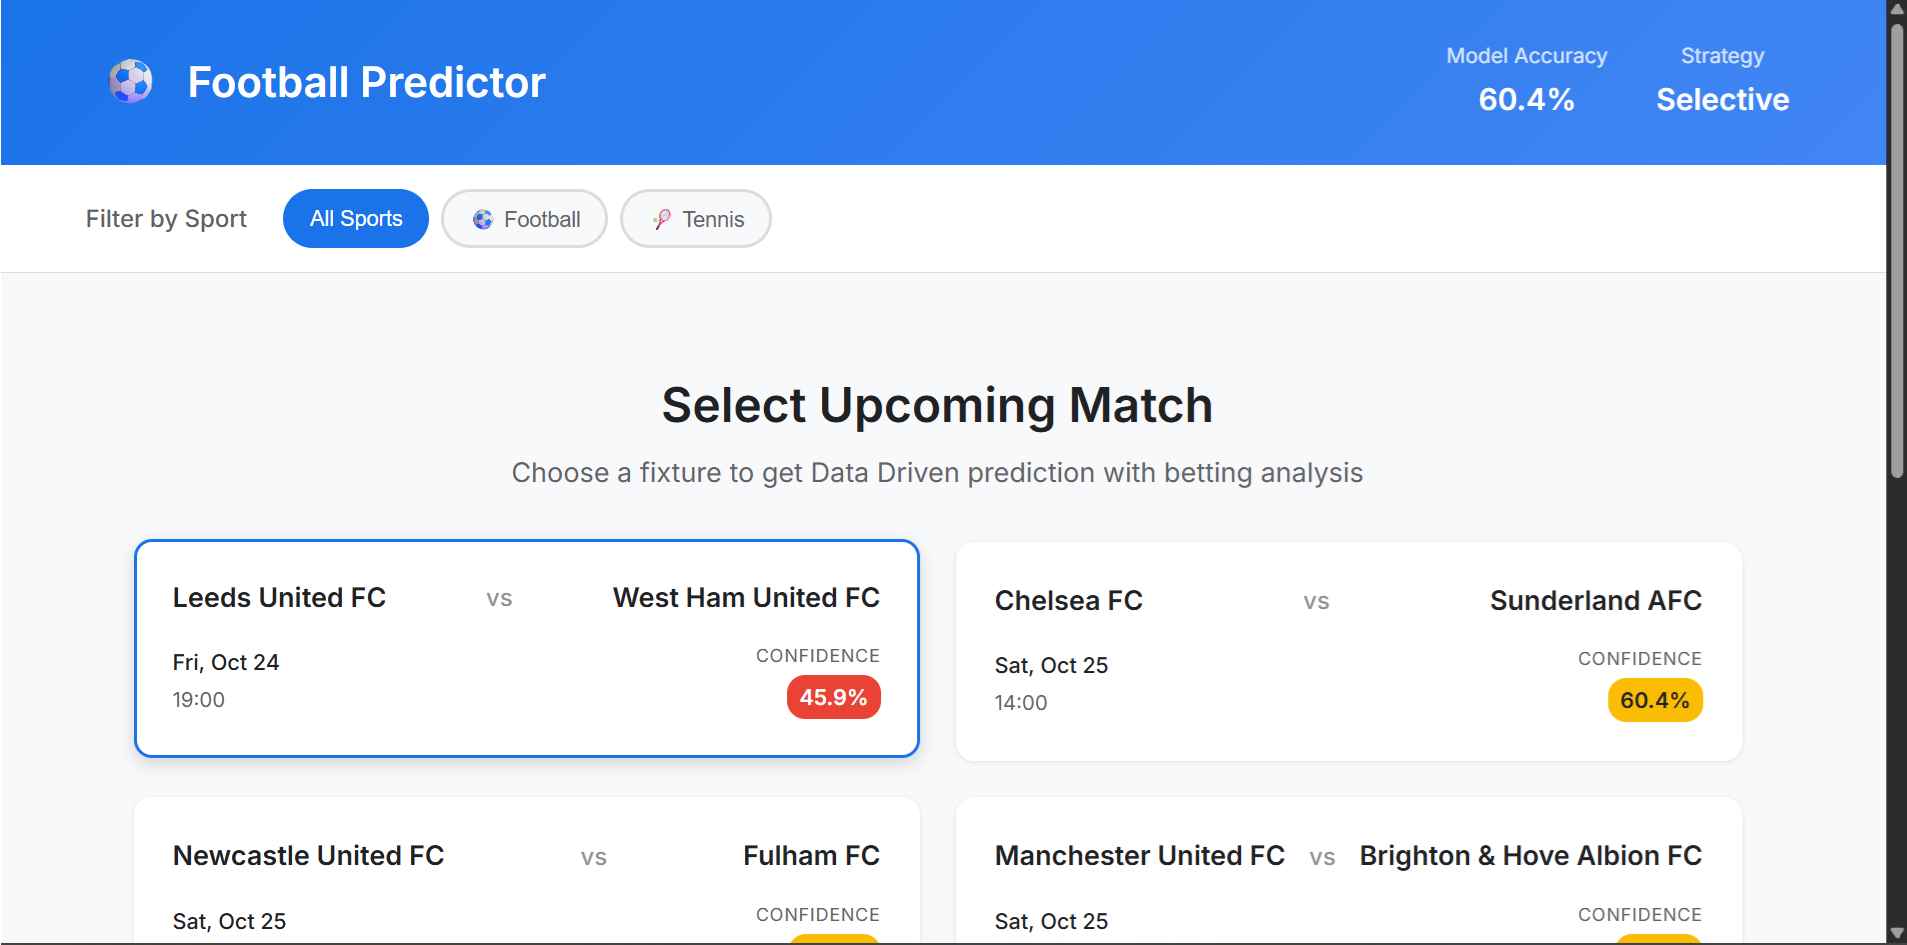Click the confidence badge under Newcastle vs Fulham
The height and width of the screenshot is (945, 1907).
[835, 940]
